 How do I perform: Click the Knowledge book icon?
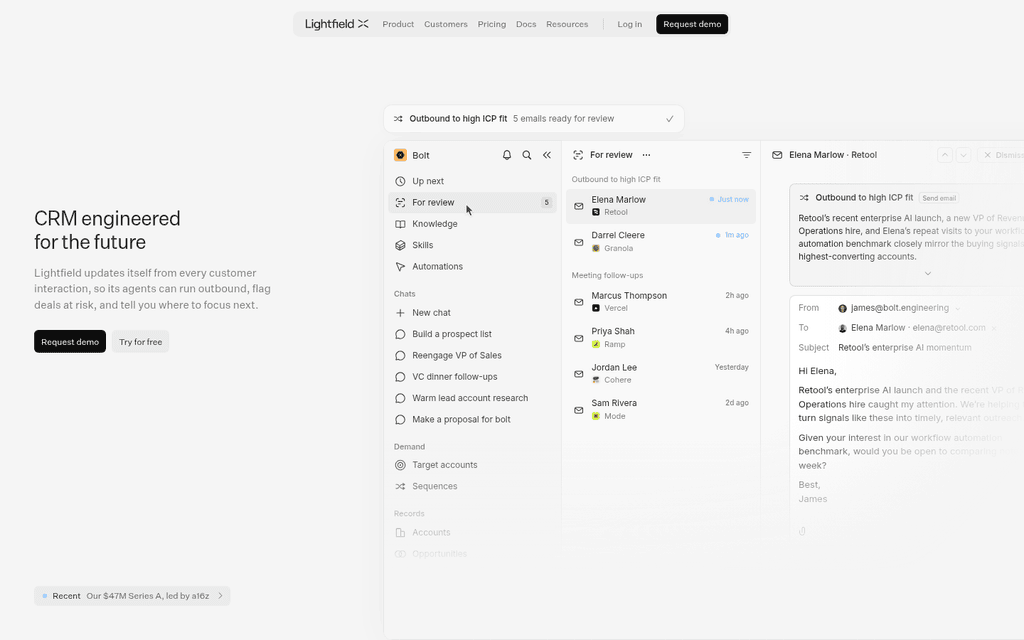point(400,224)
